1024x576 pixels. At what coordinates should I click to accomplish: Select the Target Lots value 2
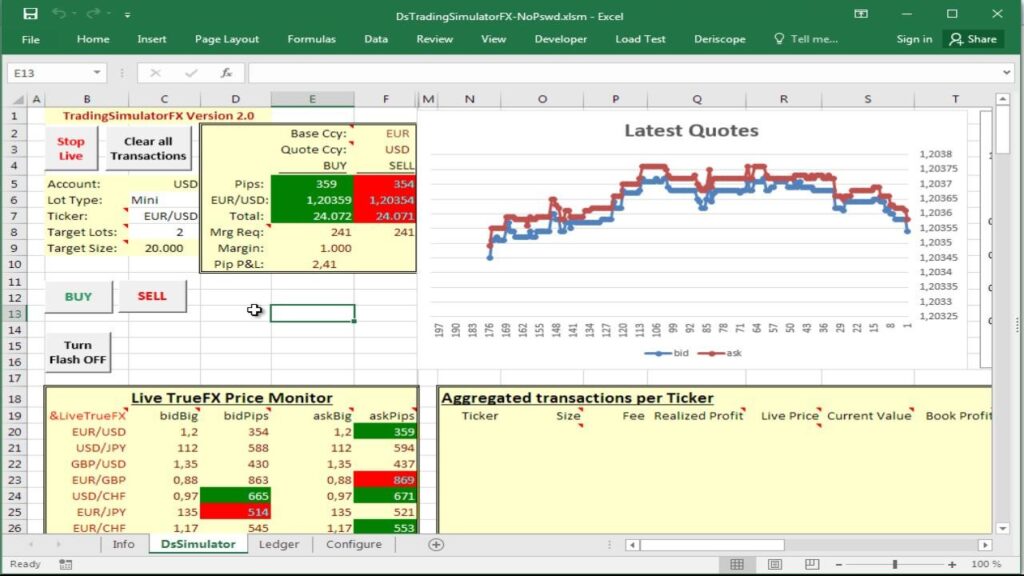(x=164, y=232)
